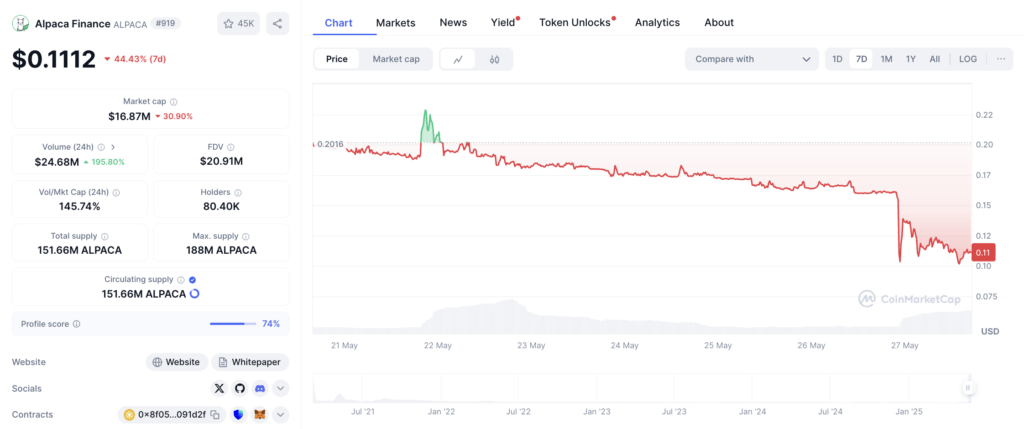Expand Volume (24h) details arrow
Image resolution: width=1024 pixels, height=429 pixels.
pyautogui.click(x=113, y=147)
